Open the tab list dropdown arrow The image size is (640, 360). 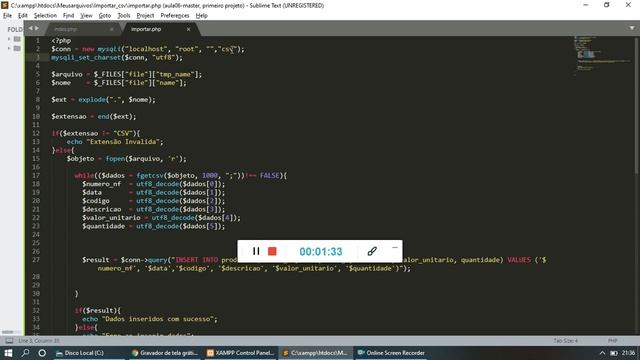[x=632, y=28]
